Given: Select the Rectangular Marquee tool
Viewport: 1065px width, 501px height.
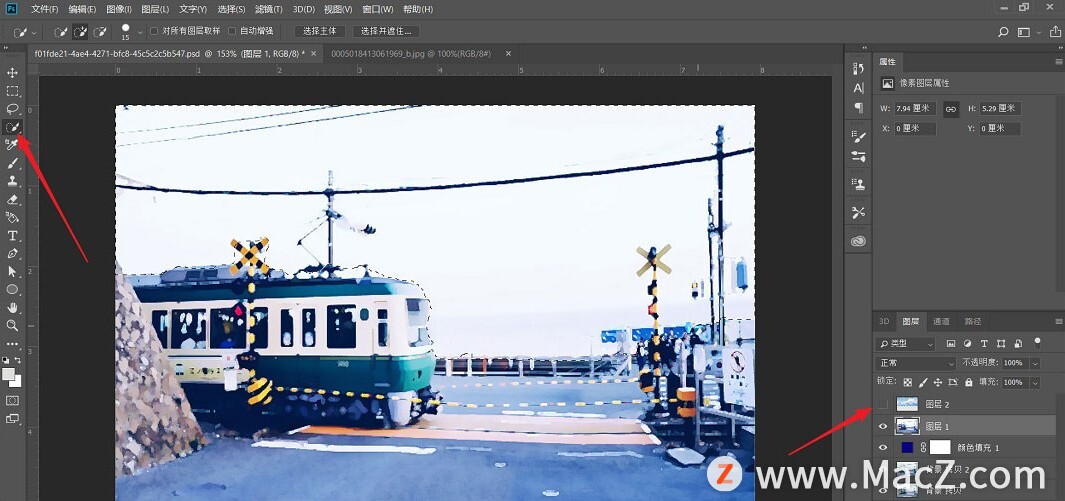Looking at the screenshot, I should [x=13, y=91].
